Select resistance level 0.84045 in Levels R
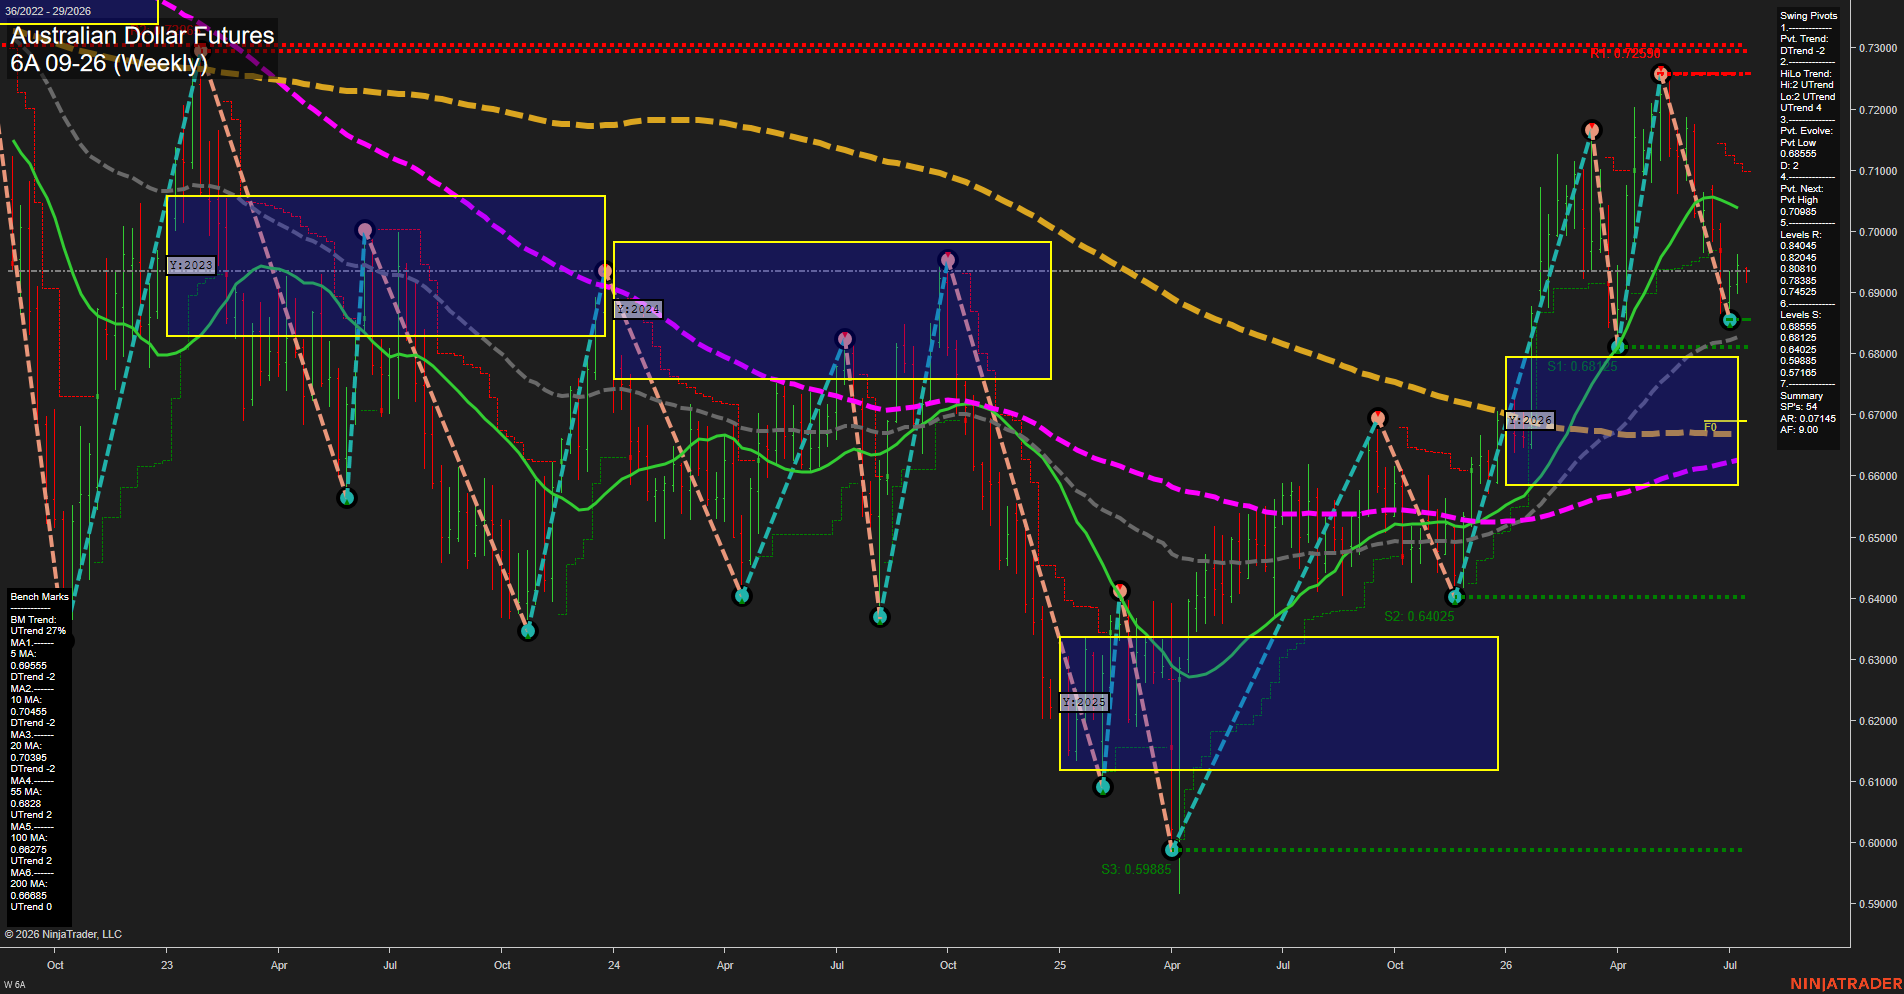Screen dimensions: 1904x994 pos(1799,246)
